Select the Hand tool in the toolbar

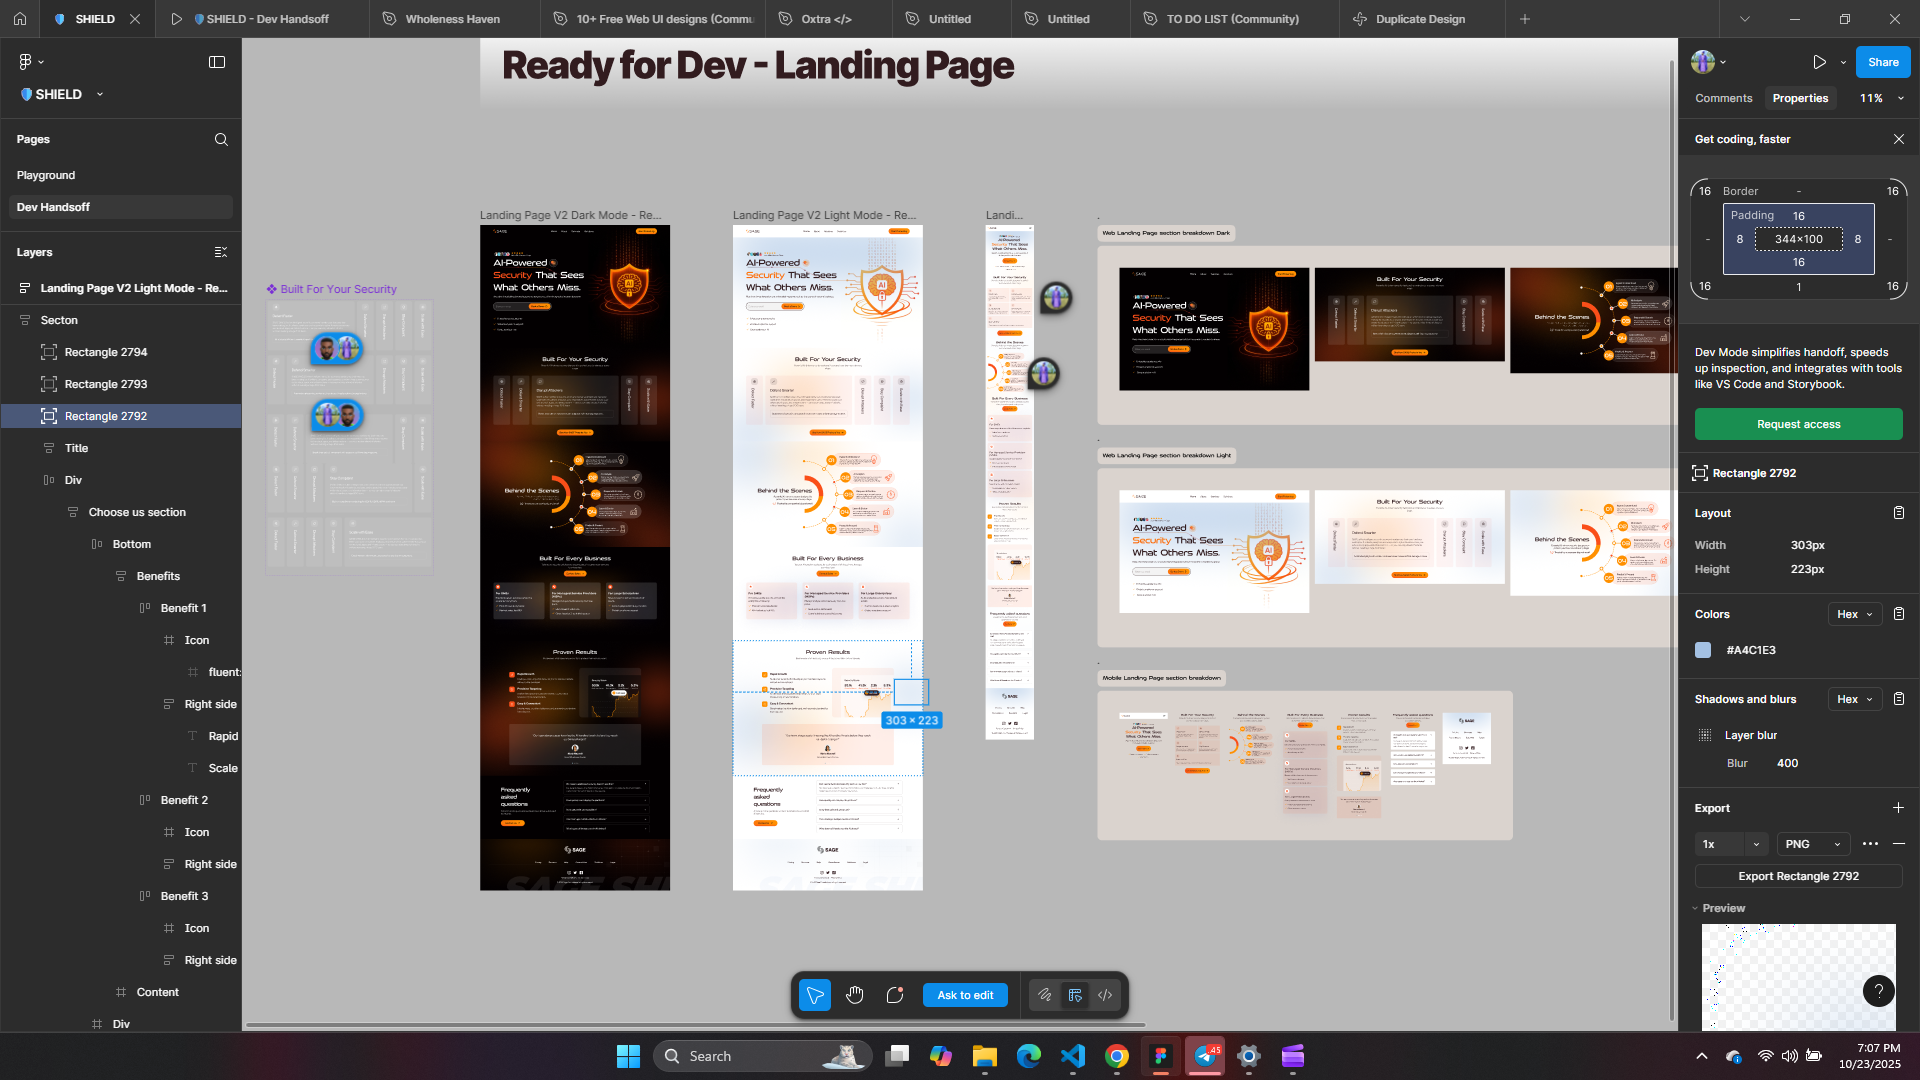[x=854, y=995]
